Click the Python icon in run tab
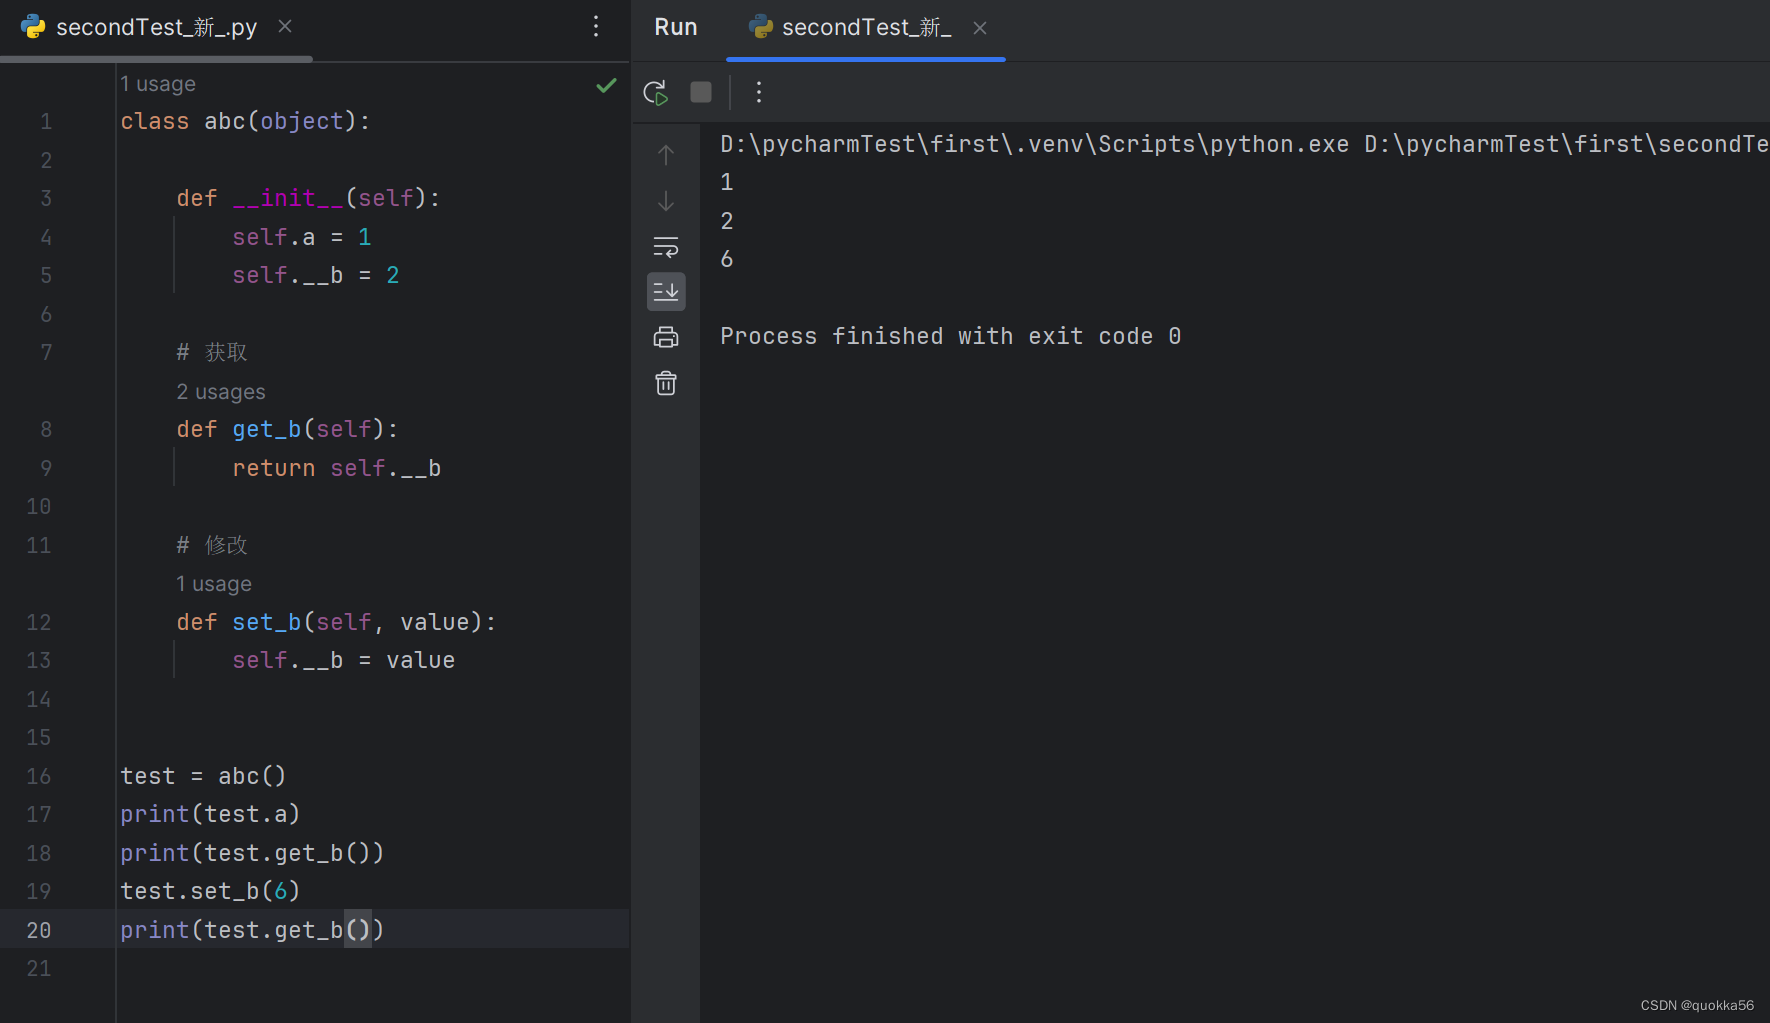Image resolution: width=1770 pixels, height=1023 pixels. coord(761,27)
